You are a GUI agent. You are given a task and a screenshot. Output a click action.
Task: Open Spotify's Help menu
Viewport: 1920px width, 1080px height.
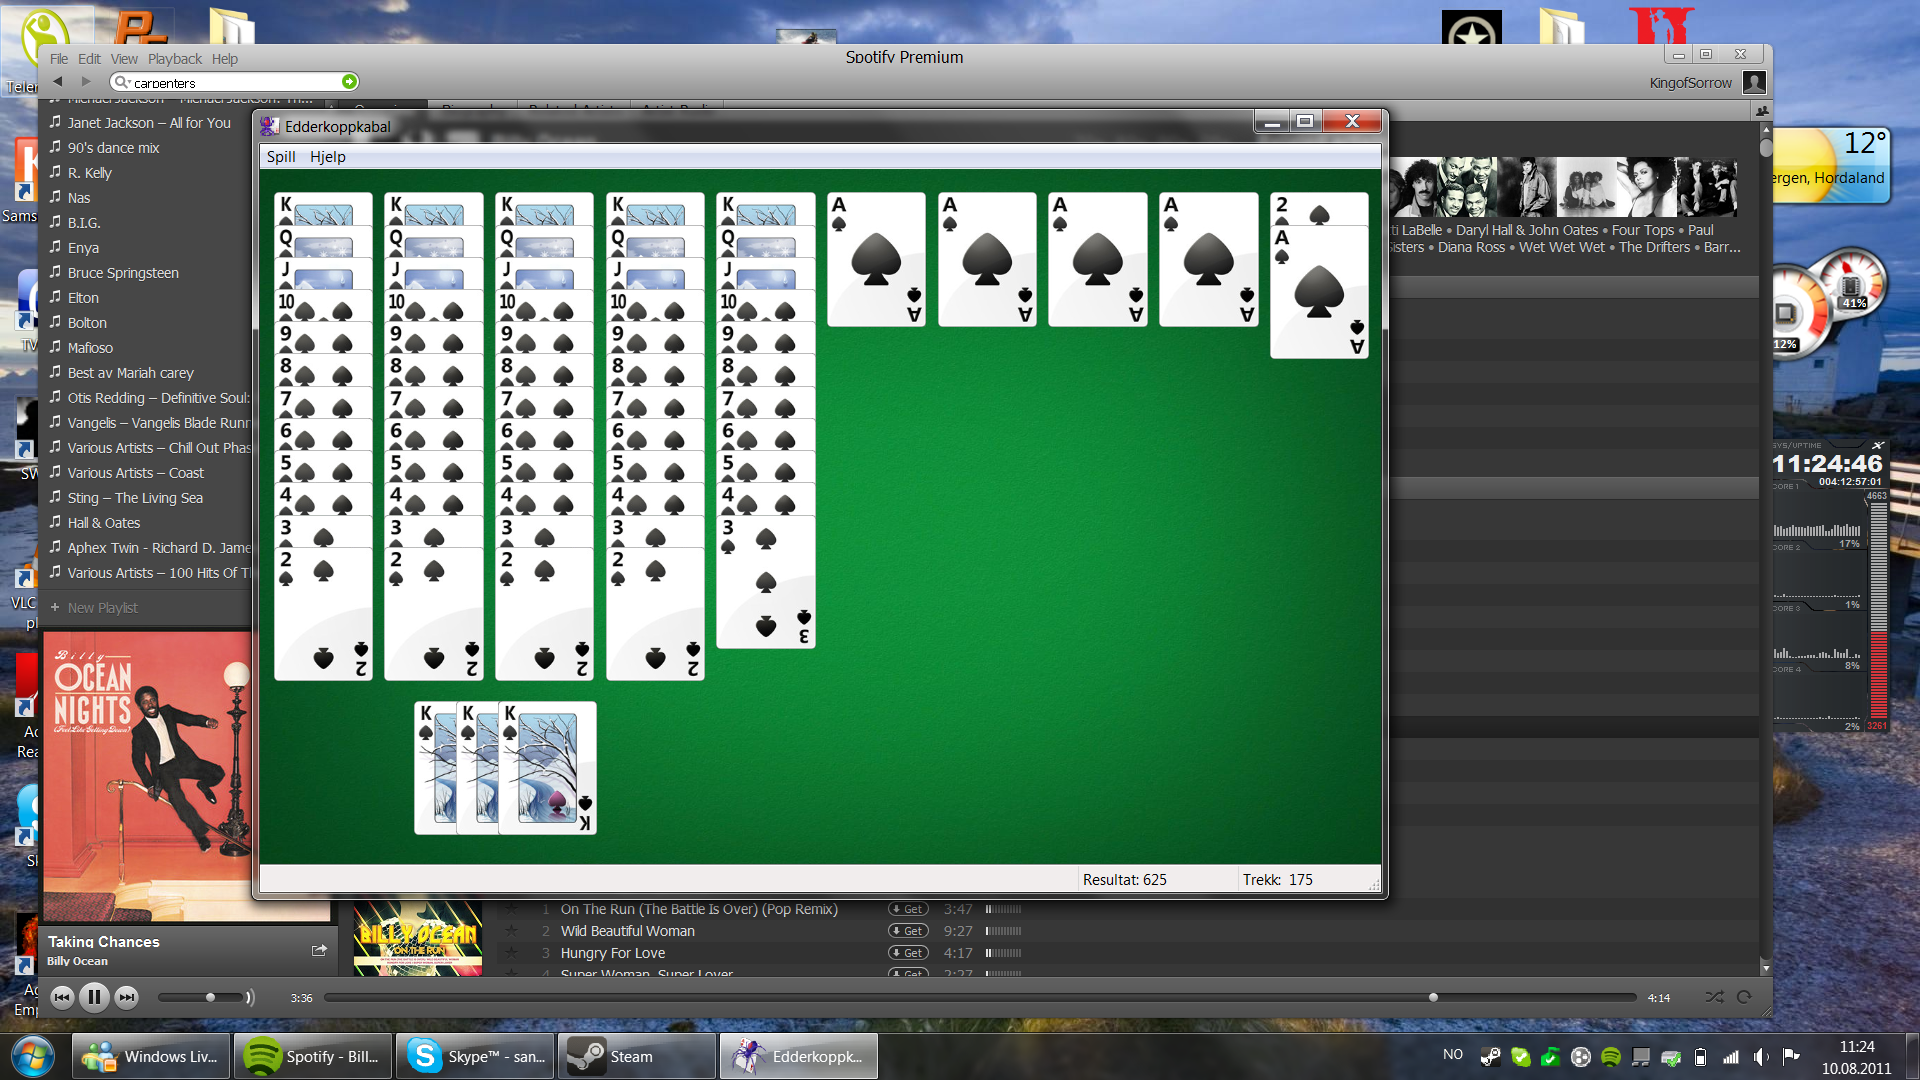(225, 59)
